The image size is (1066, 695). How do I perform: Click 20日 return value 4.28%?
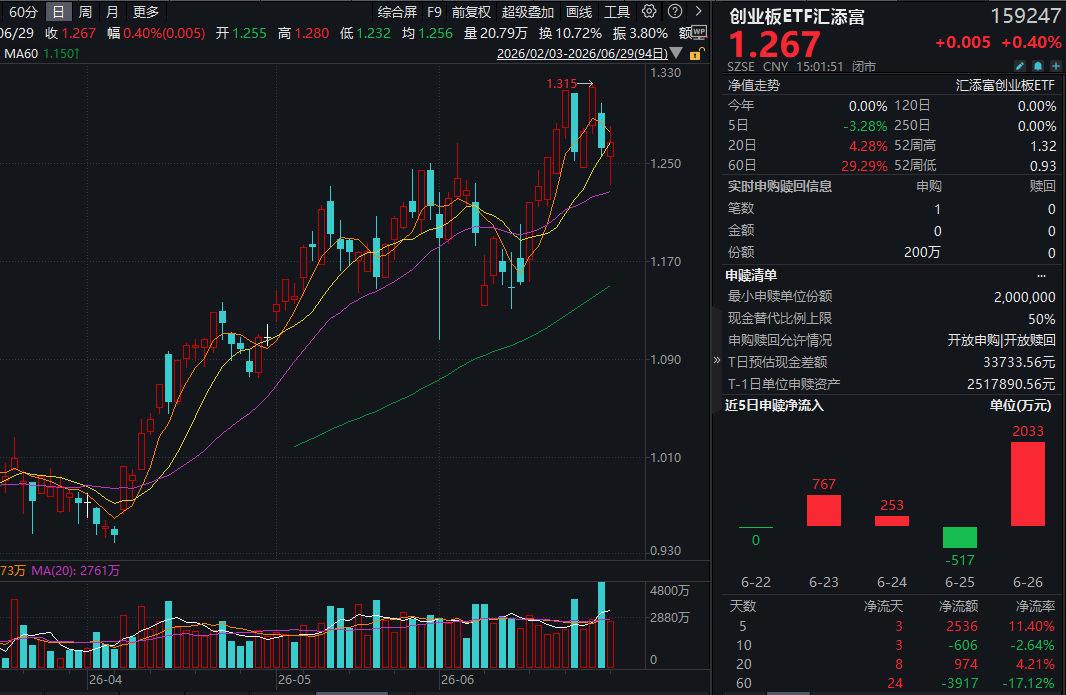[x=868, y=146]
